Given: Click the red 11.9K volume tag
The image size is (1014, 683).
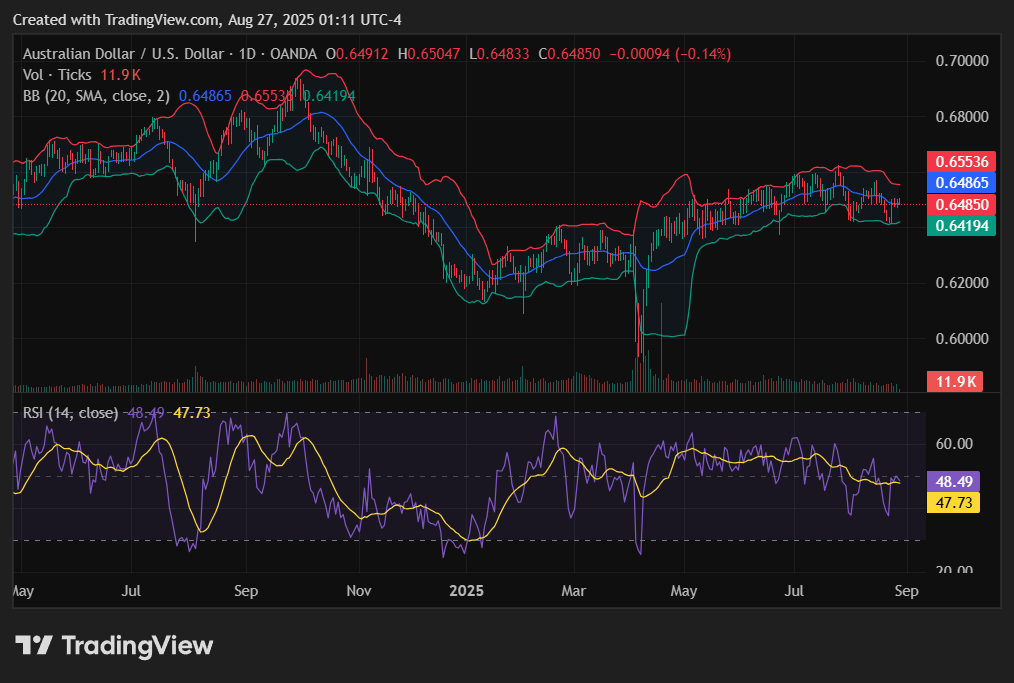Looking at the screenshot, I should 955,382.
